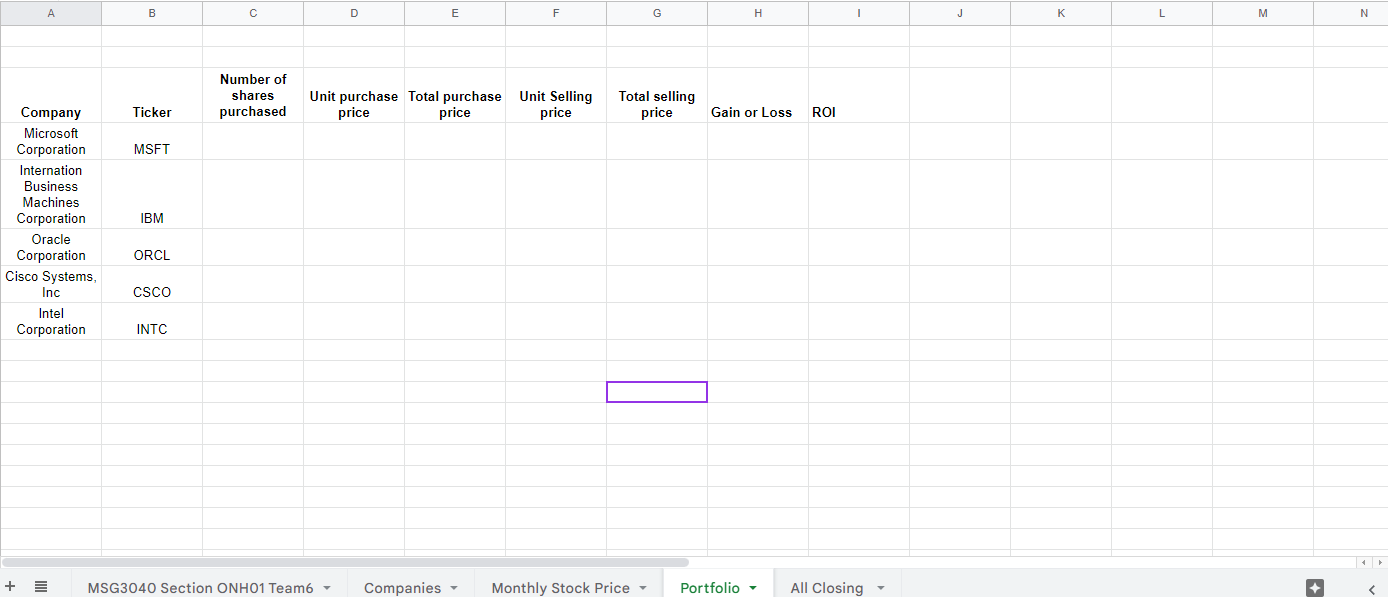Select column G header
Screen dimensions: 1388x597
(657, 13)
